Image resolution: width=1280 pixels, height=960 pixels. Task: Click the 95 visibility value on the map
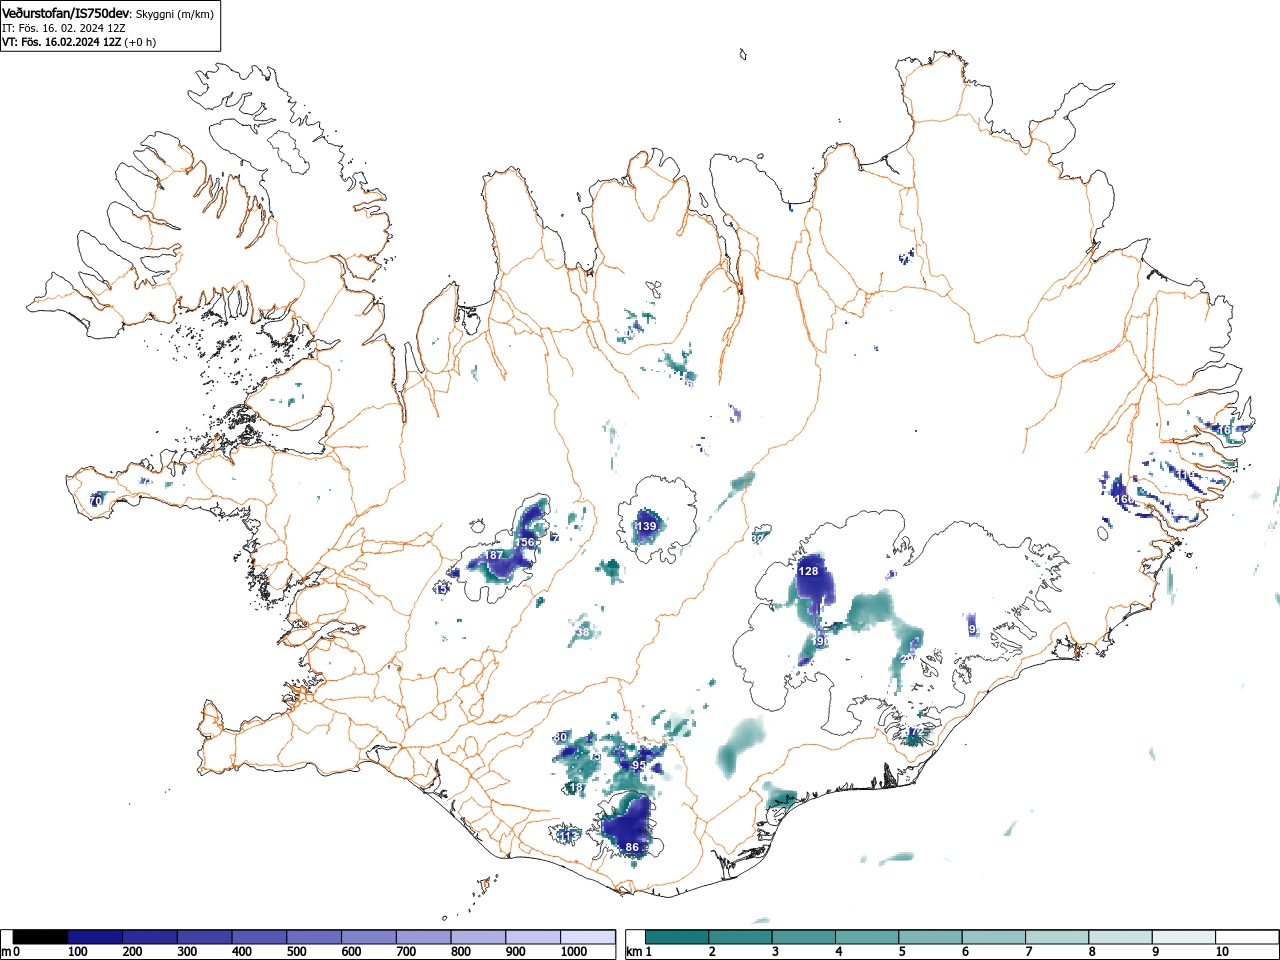pyautogui.click(x=639, y=764)
